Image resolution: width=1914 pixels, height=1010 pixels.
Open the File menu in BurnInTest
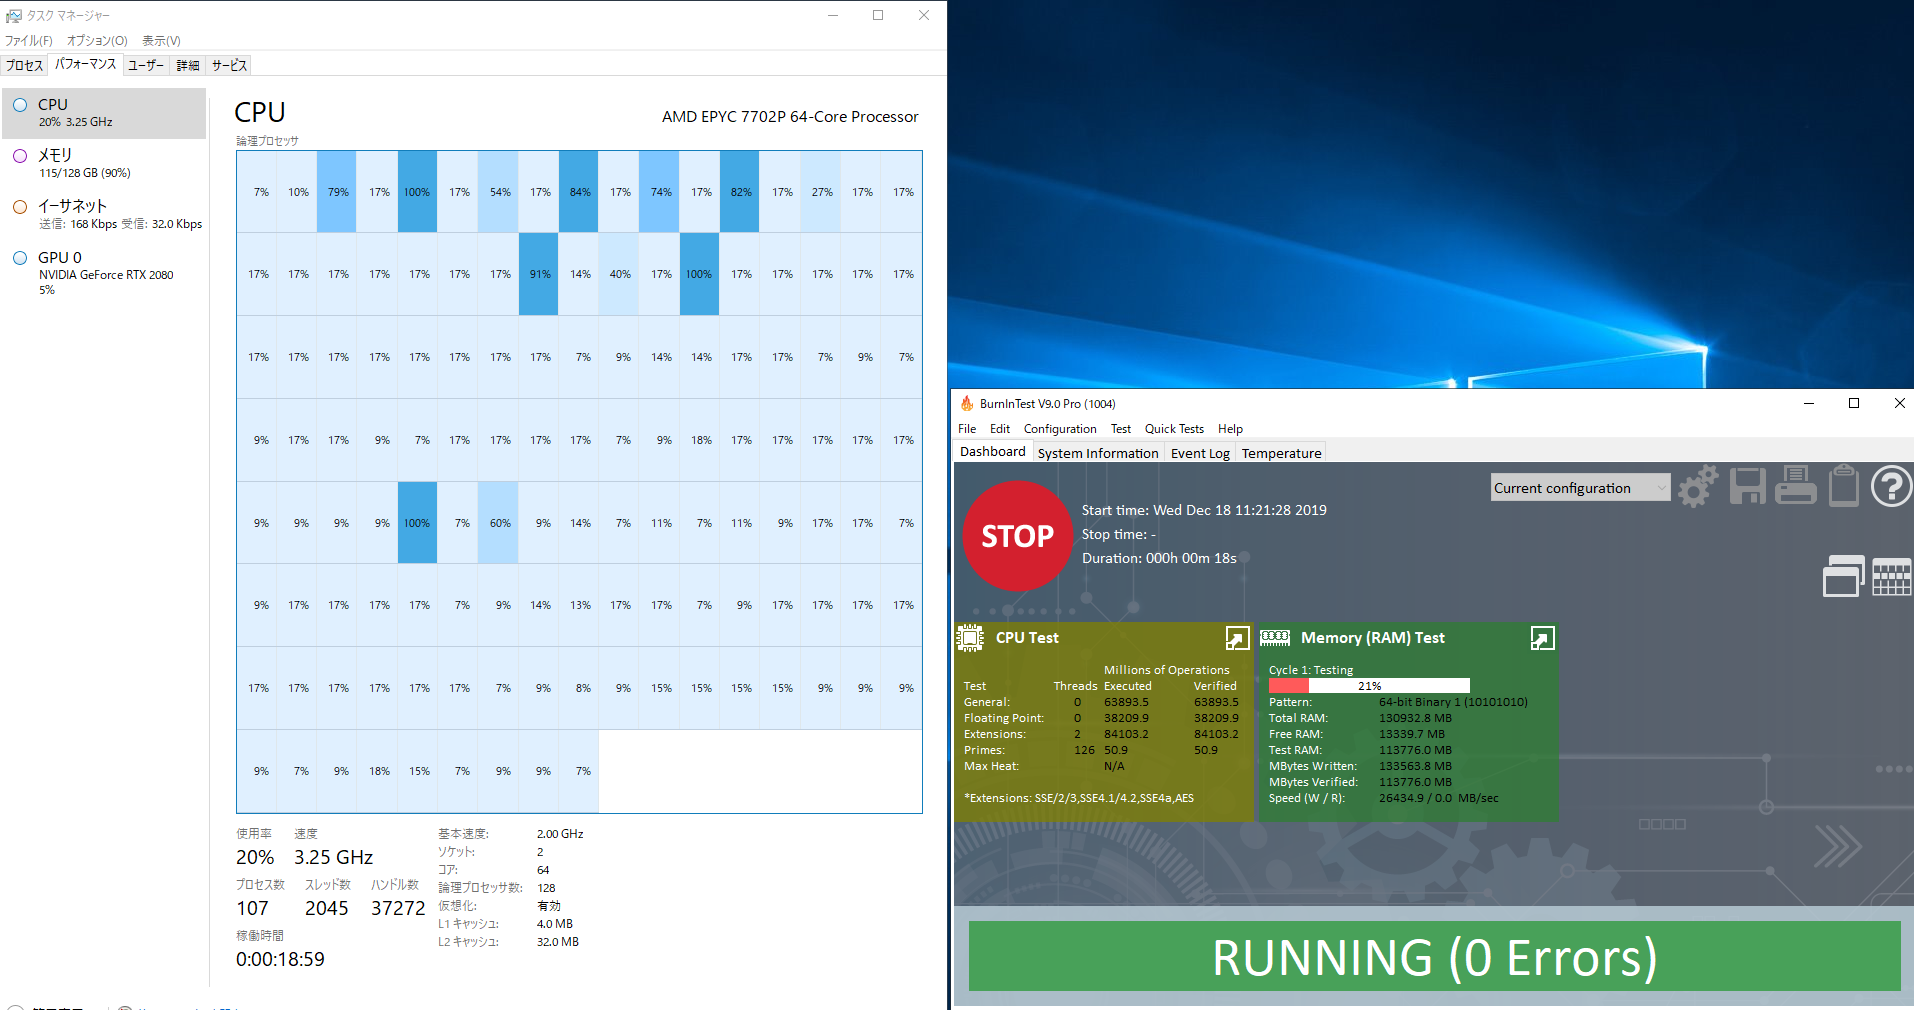tap(967, 429)
